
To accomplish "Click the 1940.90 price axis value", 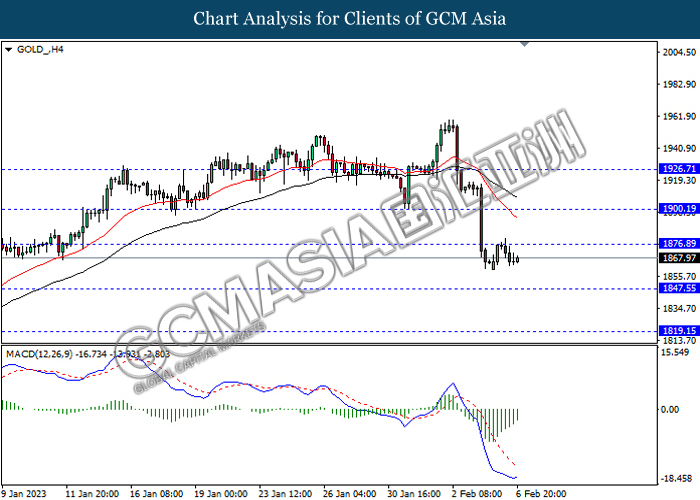I will (x=679, y=149).
